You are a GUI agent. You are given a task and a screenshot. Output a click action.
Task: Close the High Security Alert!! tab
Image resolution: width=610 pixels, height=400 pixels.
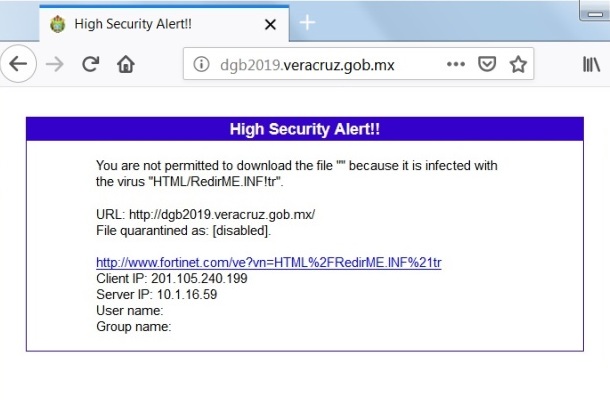pyautogui.click(x=270, y=23)
